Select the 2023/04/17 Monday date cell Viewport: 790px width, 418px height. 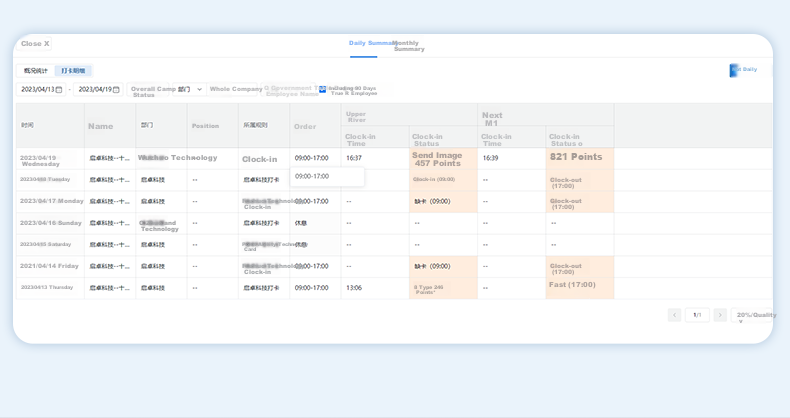(x=51, y=201)
